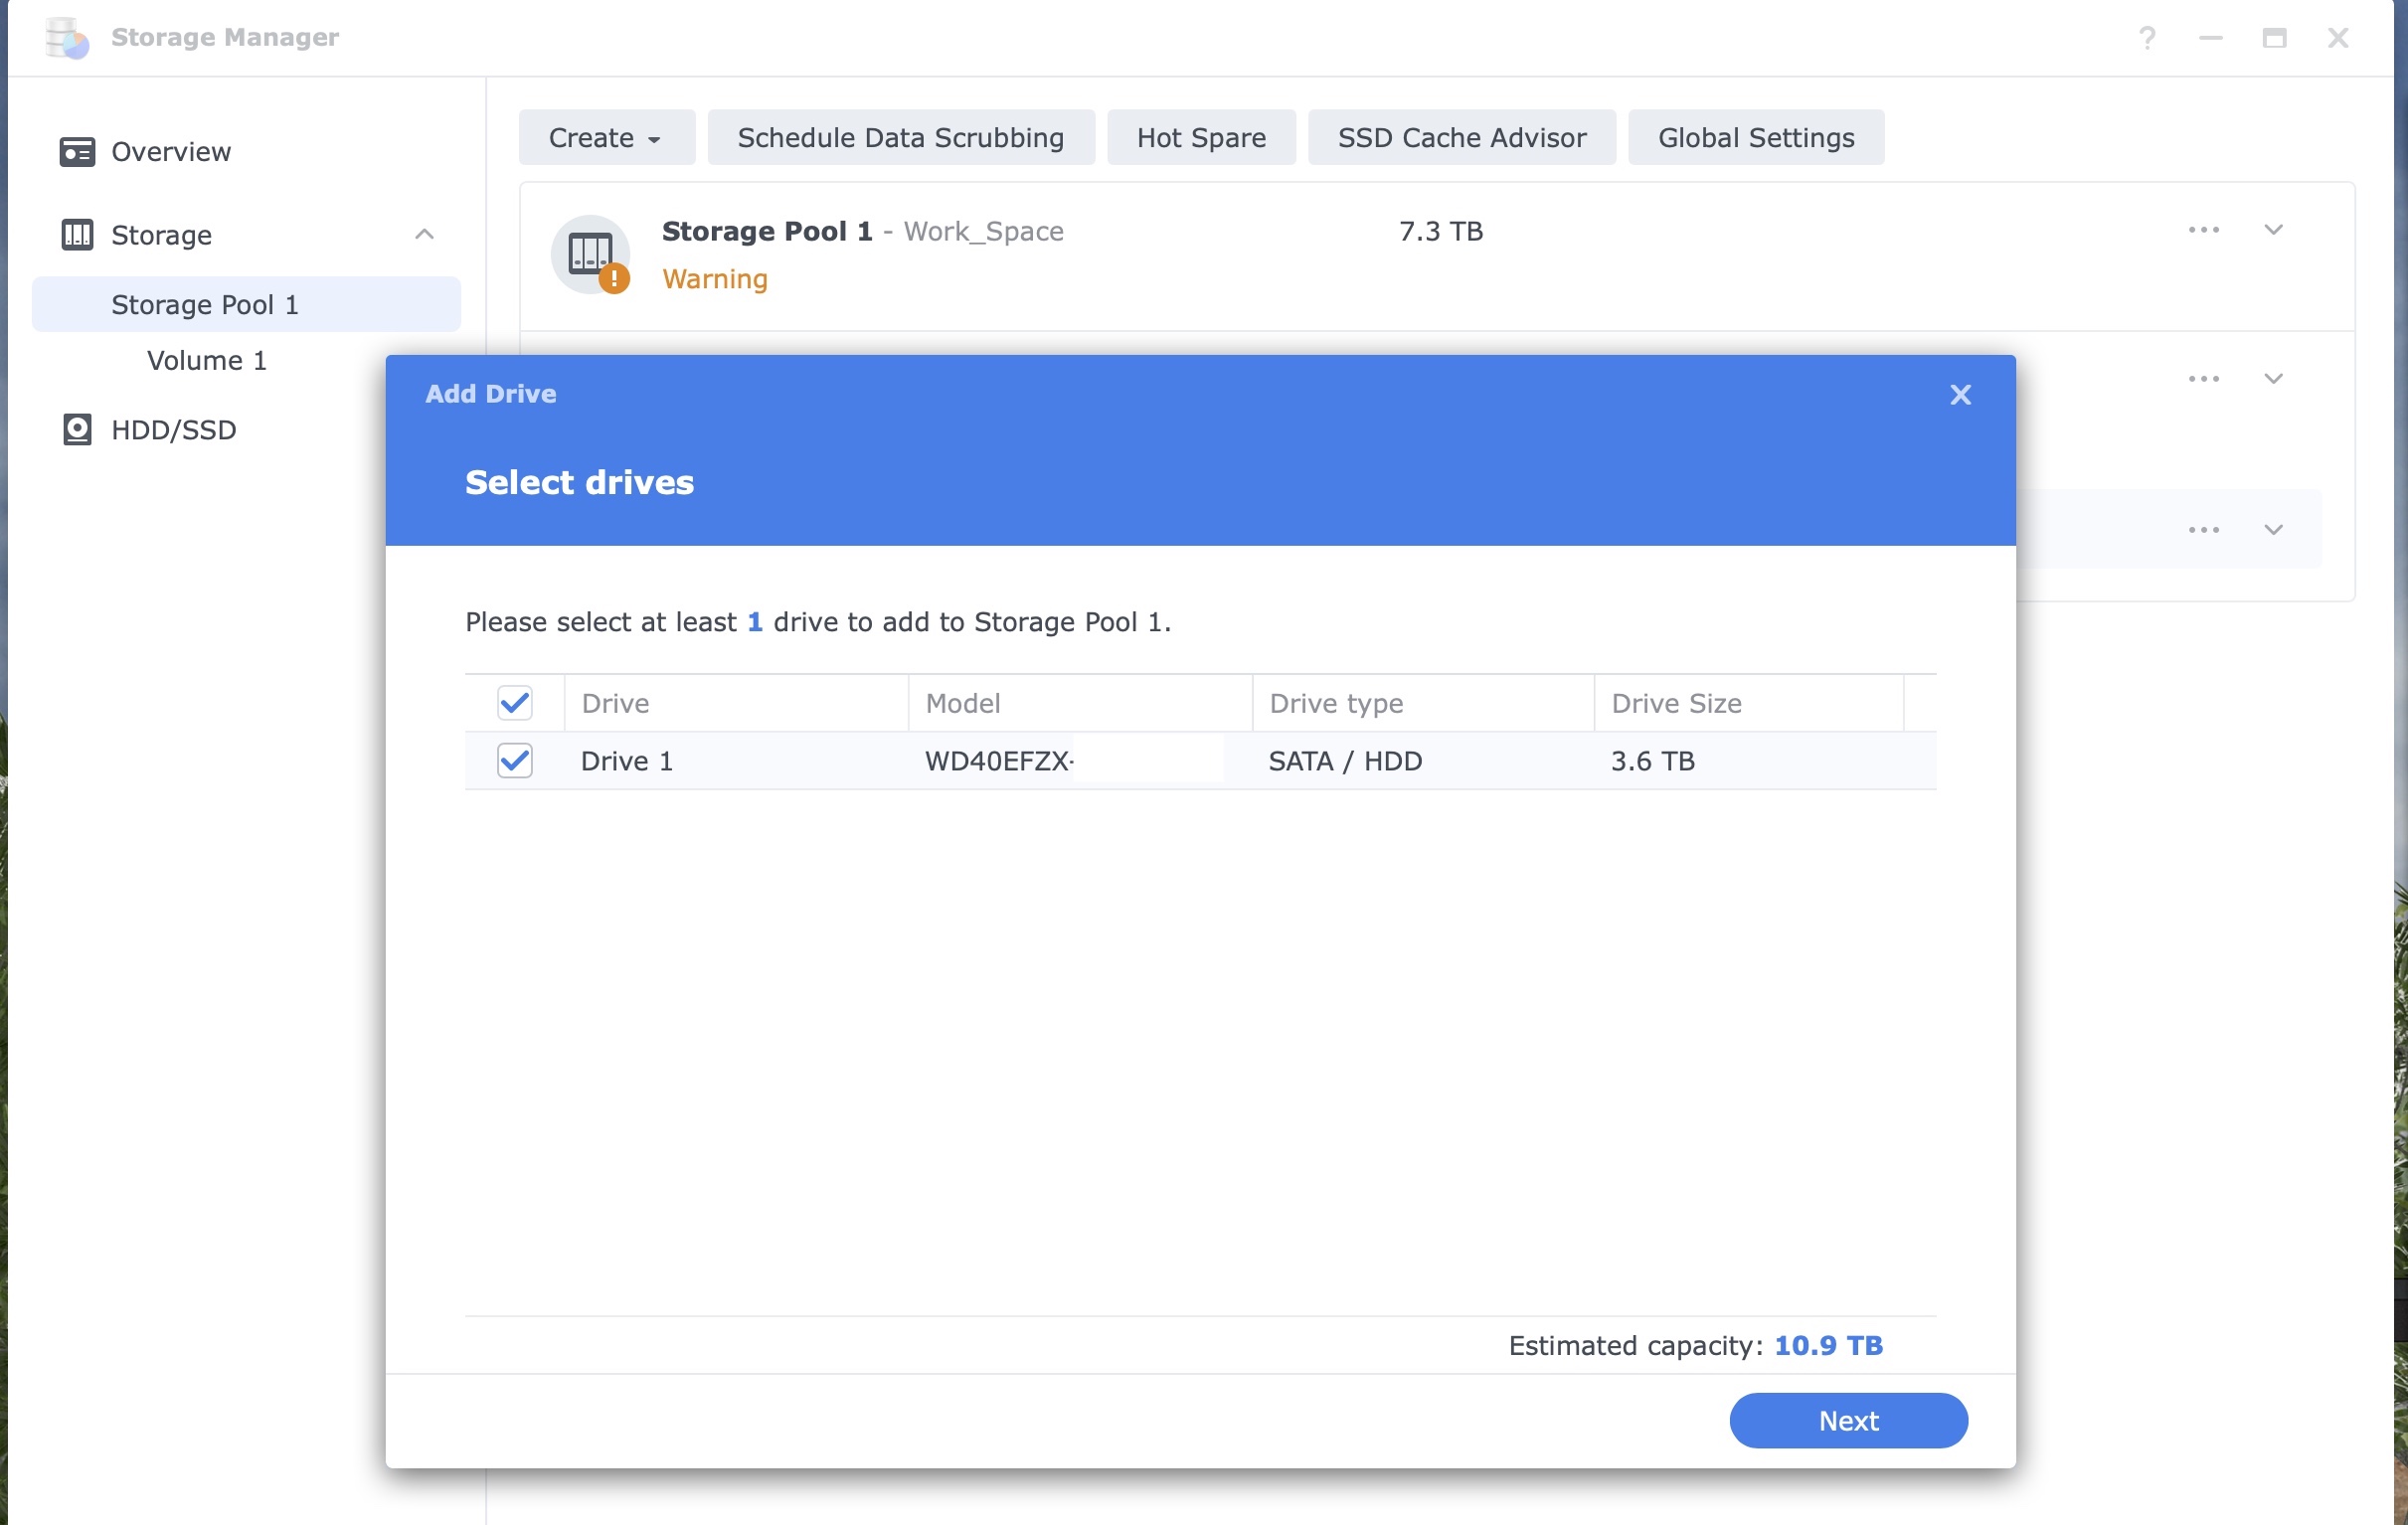Viewport: 2408px width, 1525px height.
Task: Open the Storage Pool 1 three-dot menu
Action: coord(2203,231)
